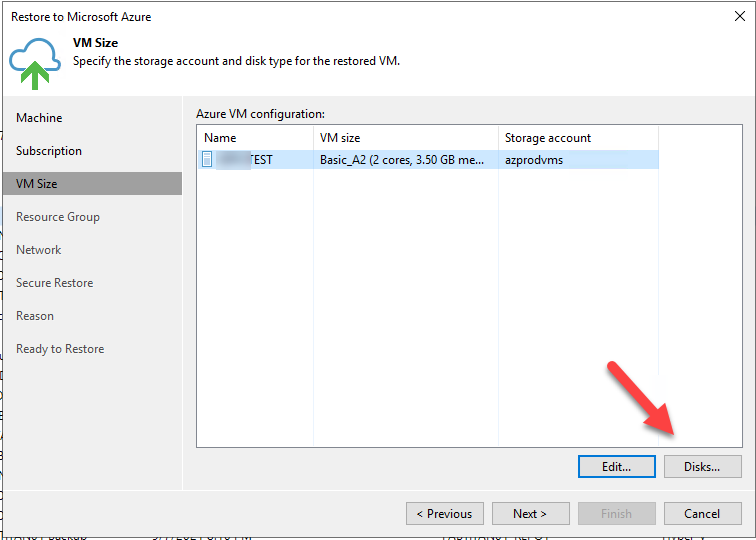This screenshot has width=756, height=540.
Task: Select the TEST VM name cell
Action: click(256, 160)
